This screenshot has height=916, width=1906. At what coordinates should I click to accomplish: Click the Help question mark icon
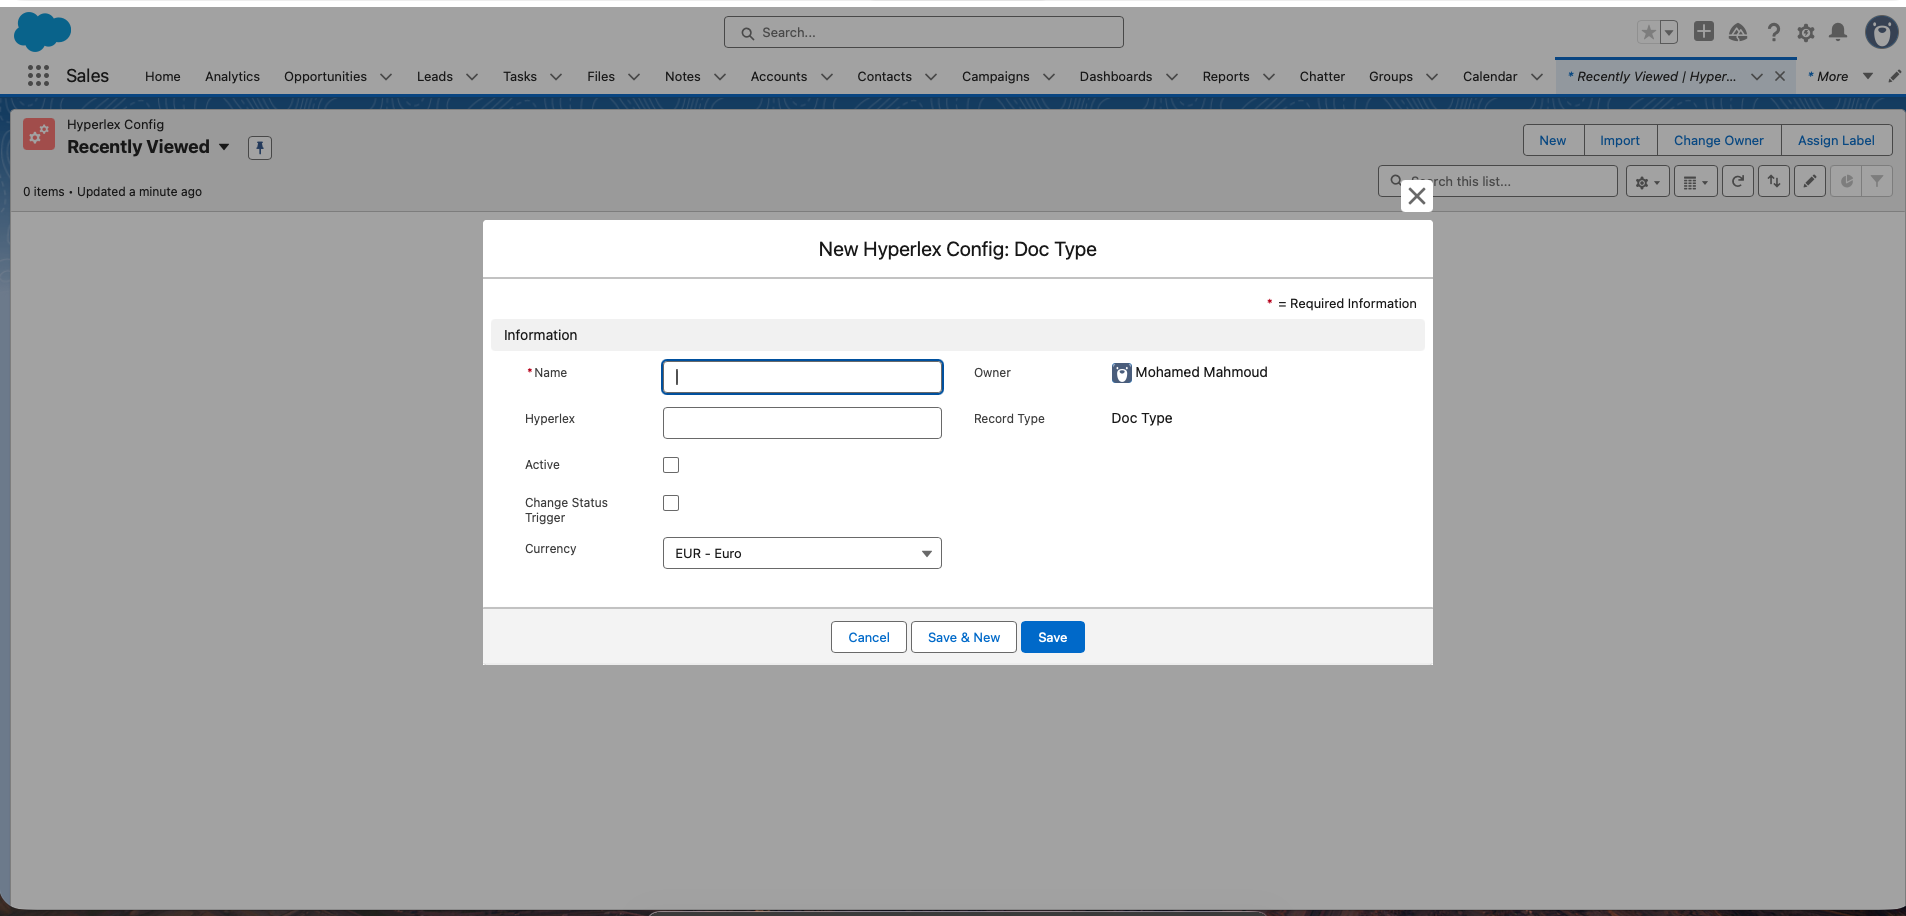pyautogui.click(x=1773, y=32)
